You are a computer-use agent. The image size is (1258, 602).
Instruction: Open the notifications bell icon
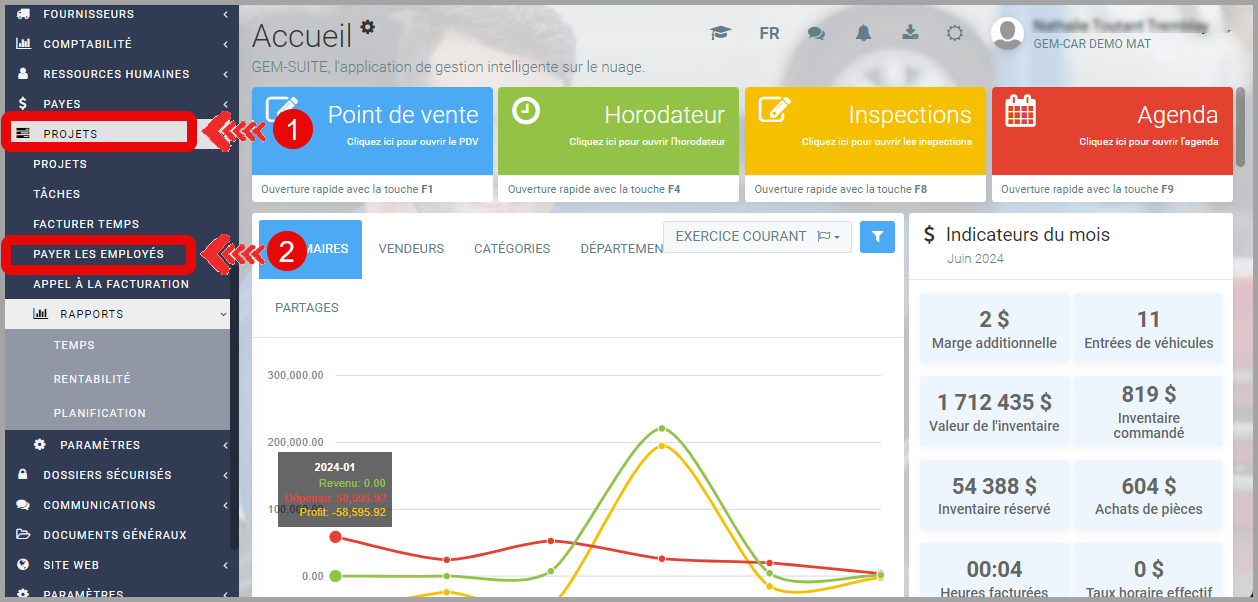coord(863,33)
